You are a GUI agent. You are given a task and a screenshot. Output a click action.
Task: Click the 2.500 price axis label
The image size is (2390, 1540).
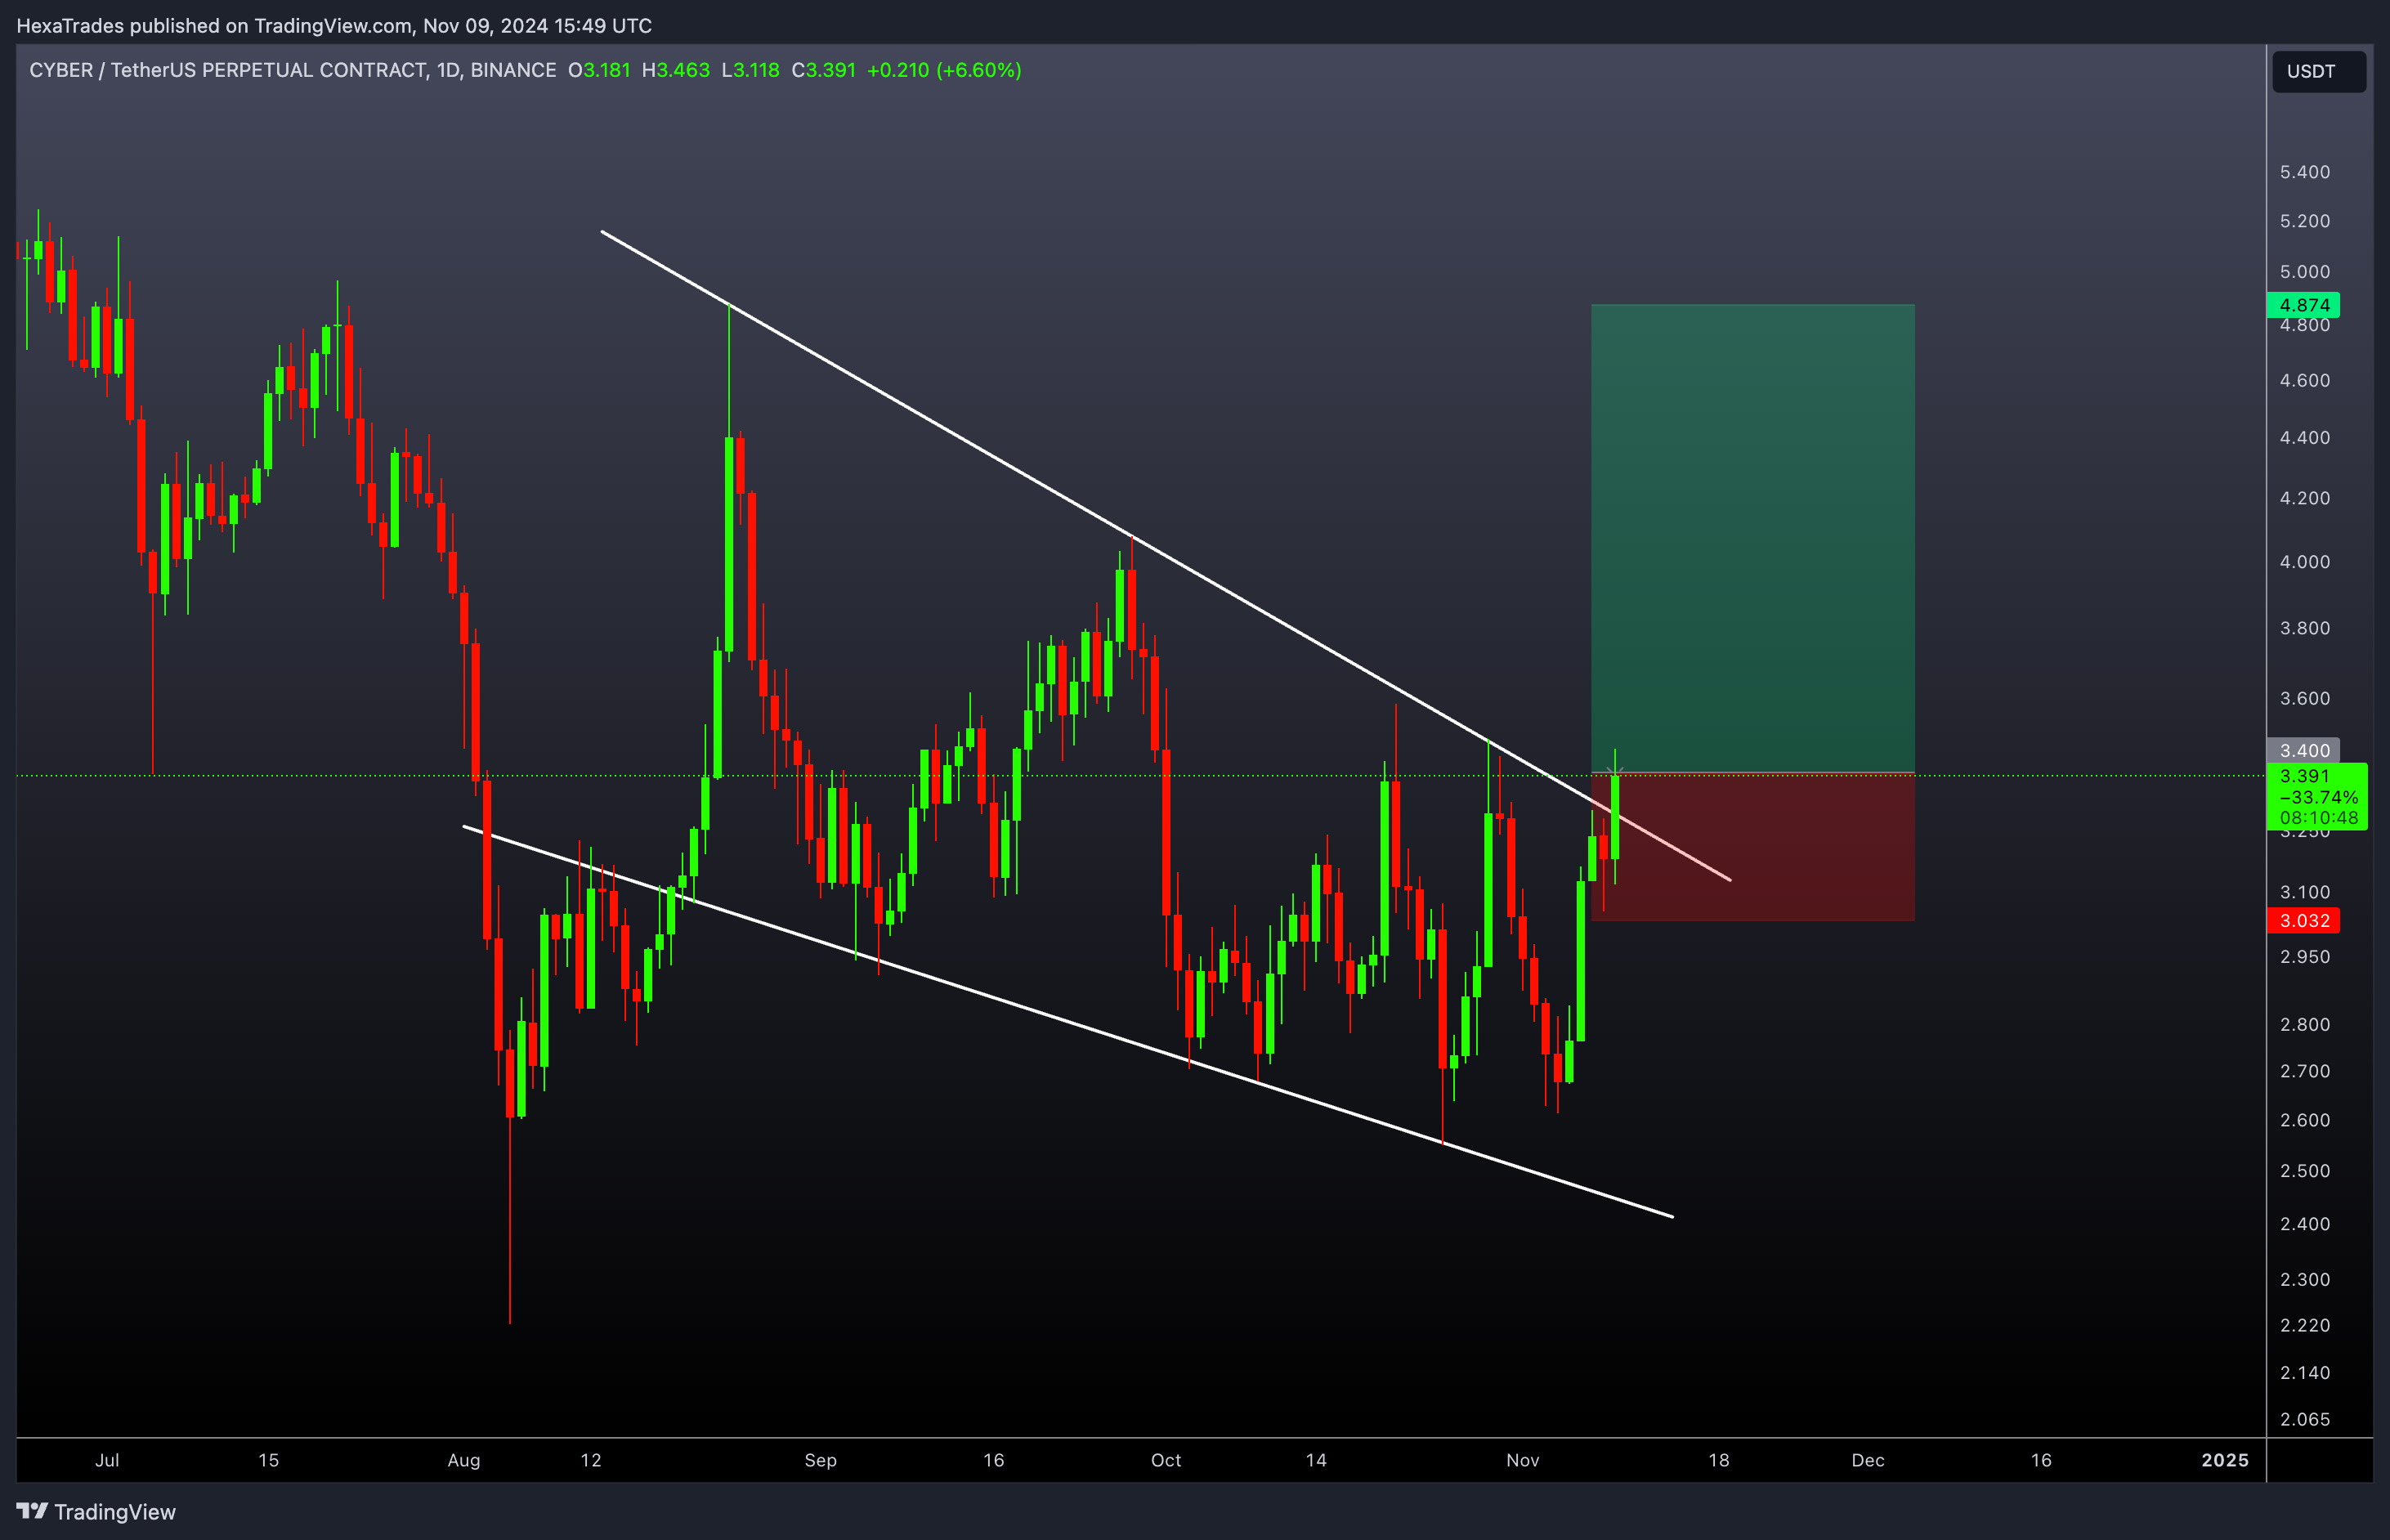[x=2304, y=1171]
